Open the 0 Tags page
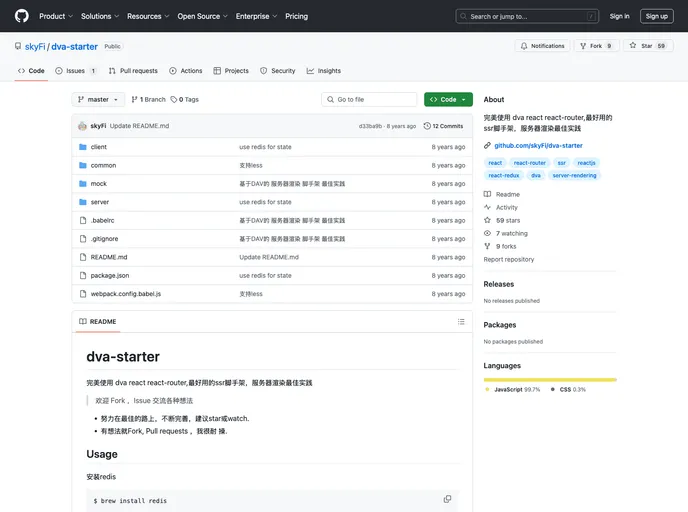Image resolution: width=688 pixels, height=512 pixels. (x=185, y=100)
